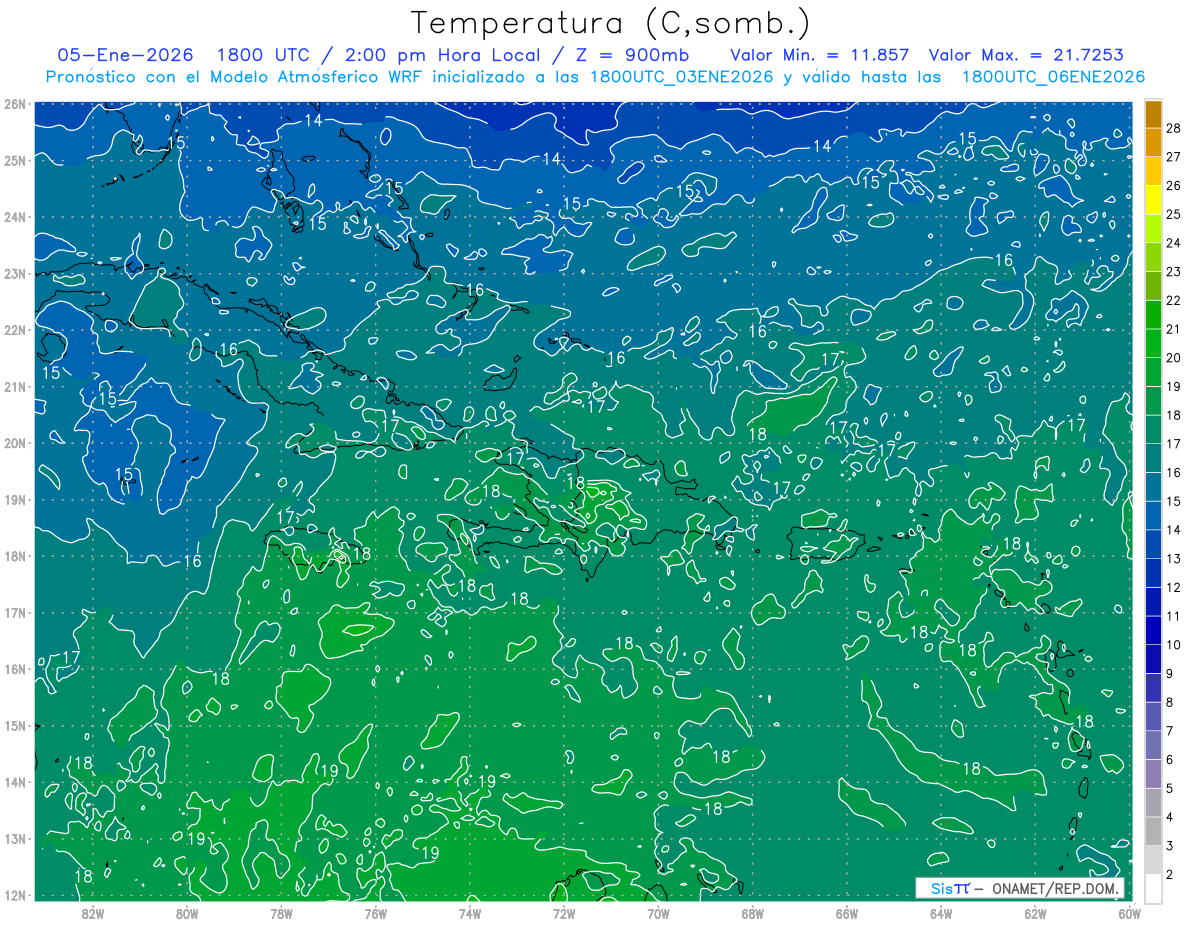Viewport: 1200px width, 927px height.
Task: Click the orange band between 27 and 28 on color scale
Action: point(1153,142)
